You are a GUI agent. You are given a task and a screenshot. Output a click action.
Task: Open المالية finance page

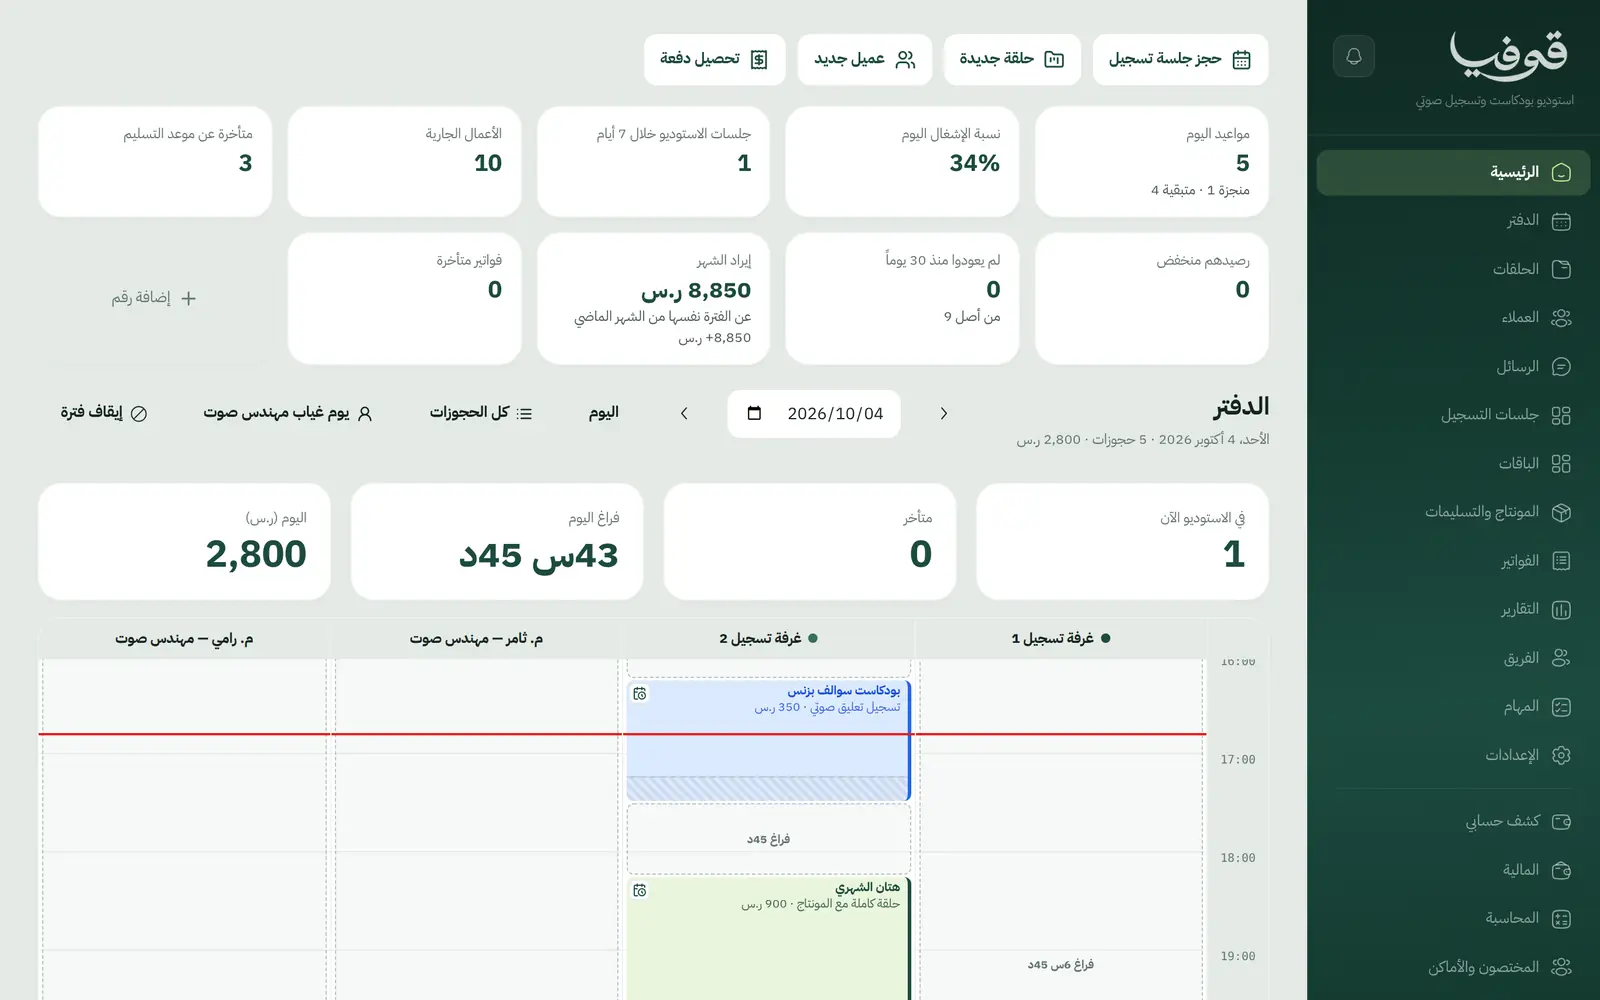pos(1453,870)
